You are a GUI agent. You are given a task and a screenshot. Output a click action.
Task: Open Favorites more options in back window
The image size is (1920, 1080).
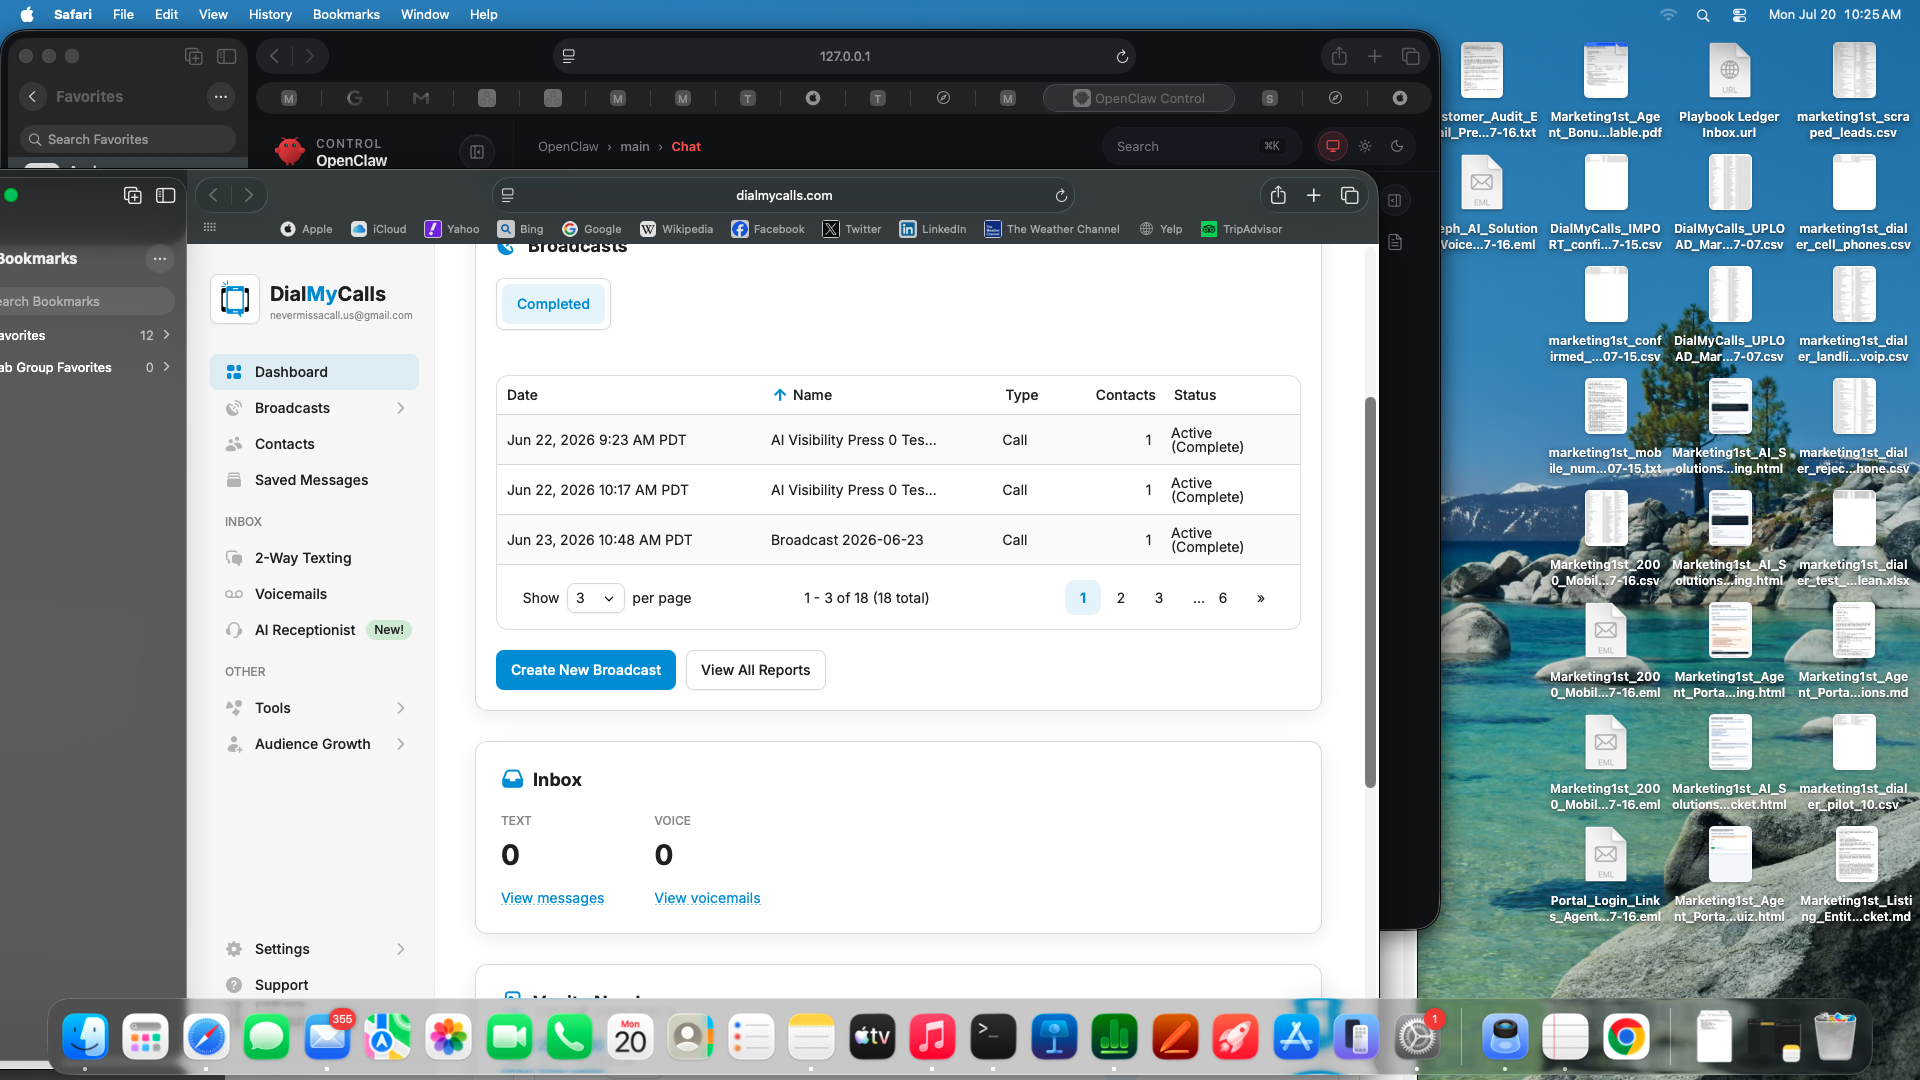(x=220, y=97)
